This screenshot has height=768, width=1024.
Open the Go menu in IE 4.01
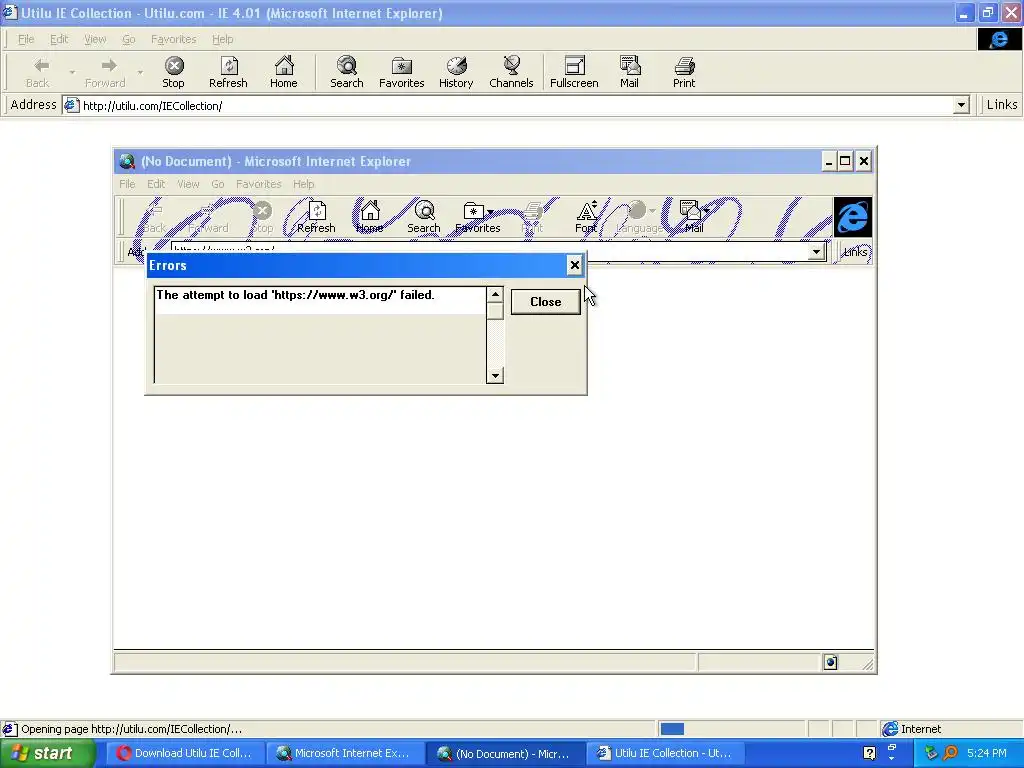[x=129, y=39]
